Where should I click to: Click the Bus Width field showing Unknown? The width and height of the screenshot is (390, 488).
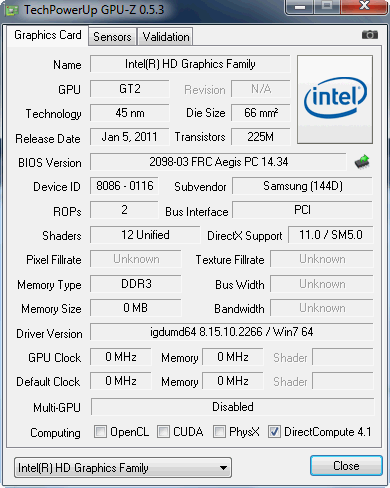322,284
